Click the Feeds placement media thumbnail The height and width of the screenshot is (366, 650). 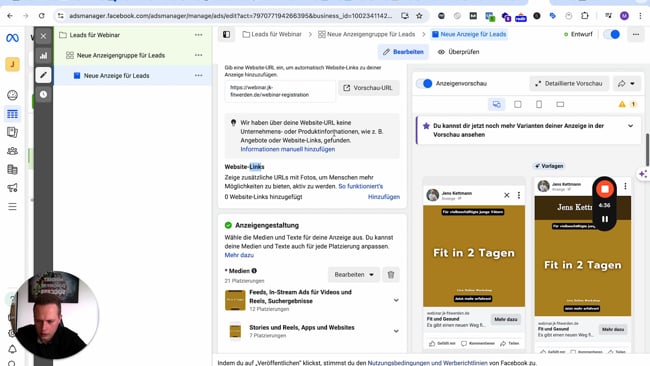point(235,300)
